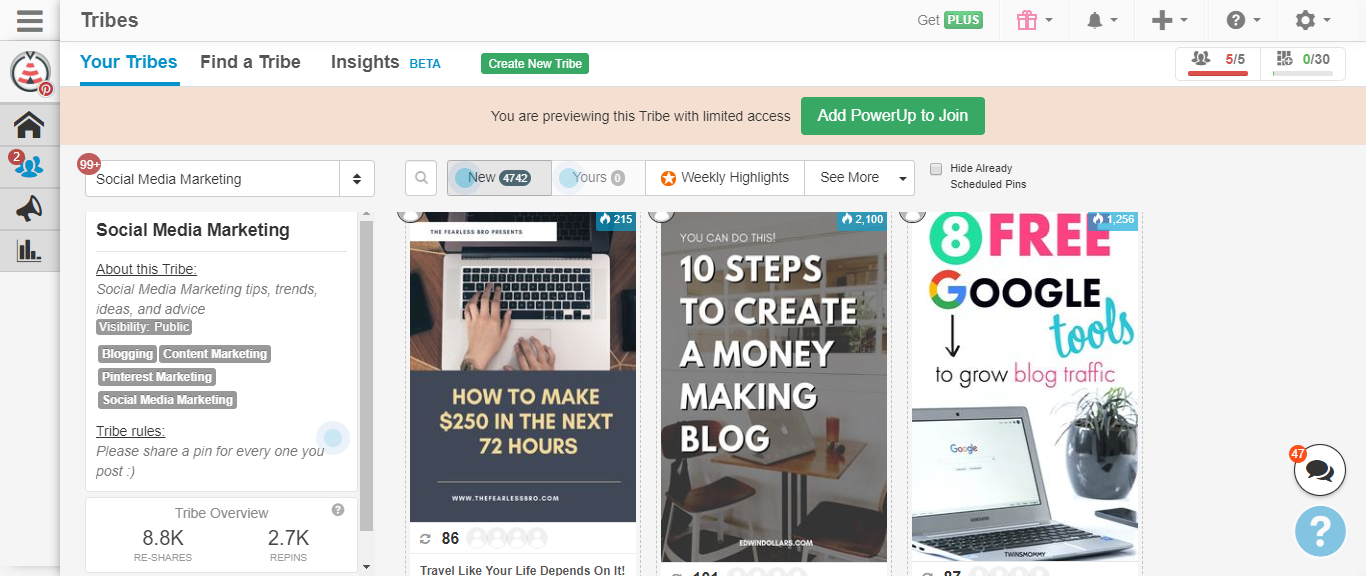This screenshot has width=1366, height=576.
Task: Open the gift icon dropdown
Action: (1034, 20)
